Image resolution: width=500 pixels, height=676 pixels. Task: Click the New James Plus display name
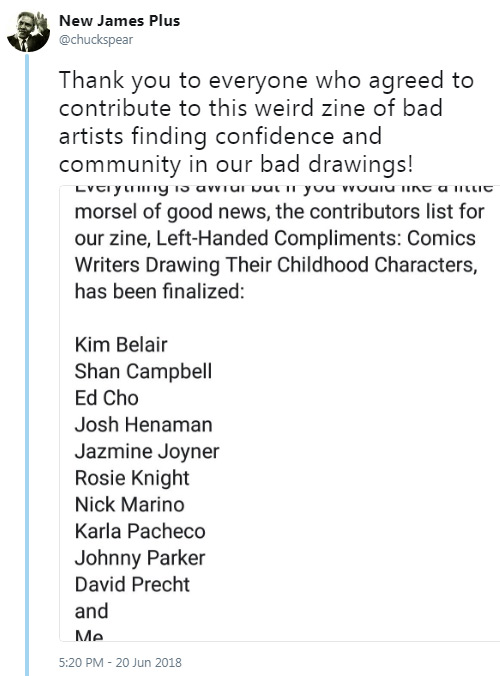119,21
